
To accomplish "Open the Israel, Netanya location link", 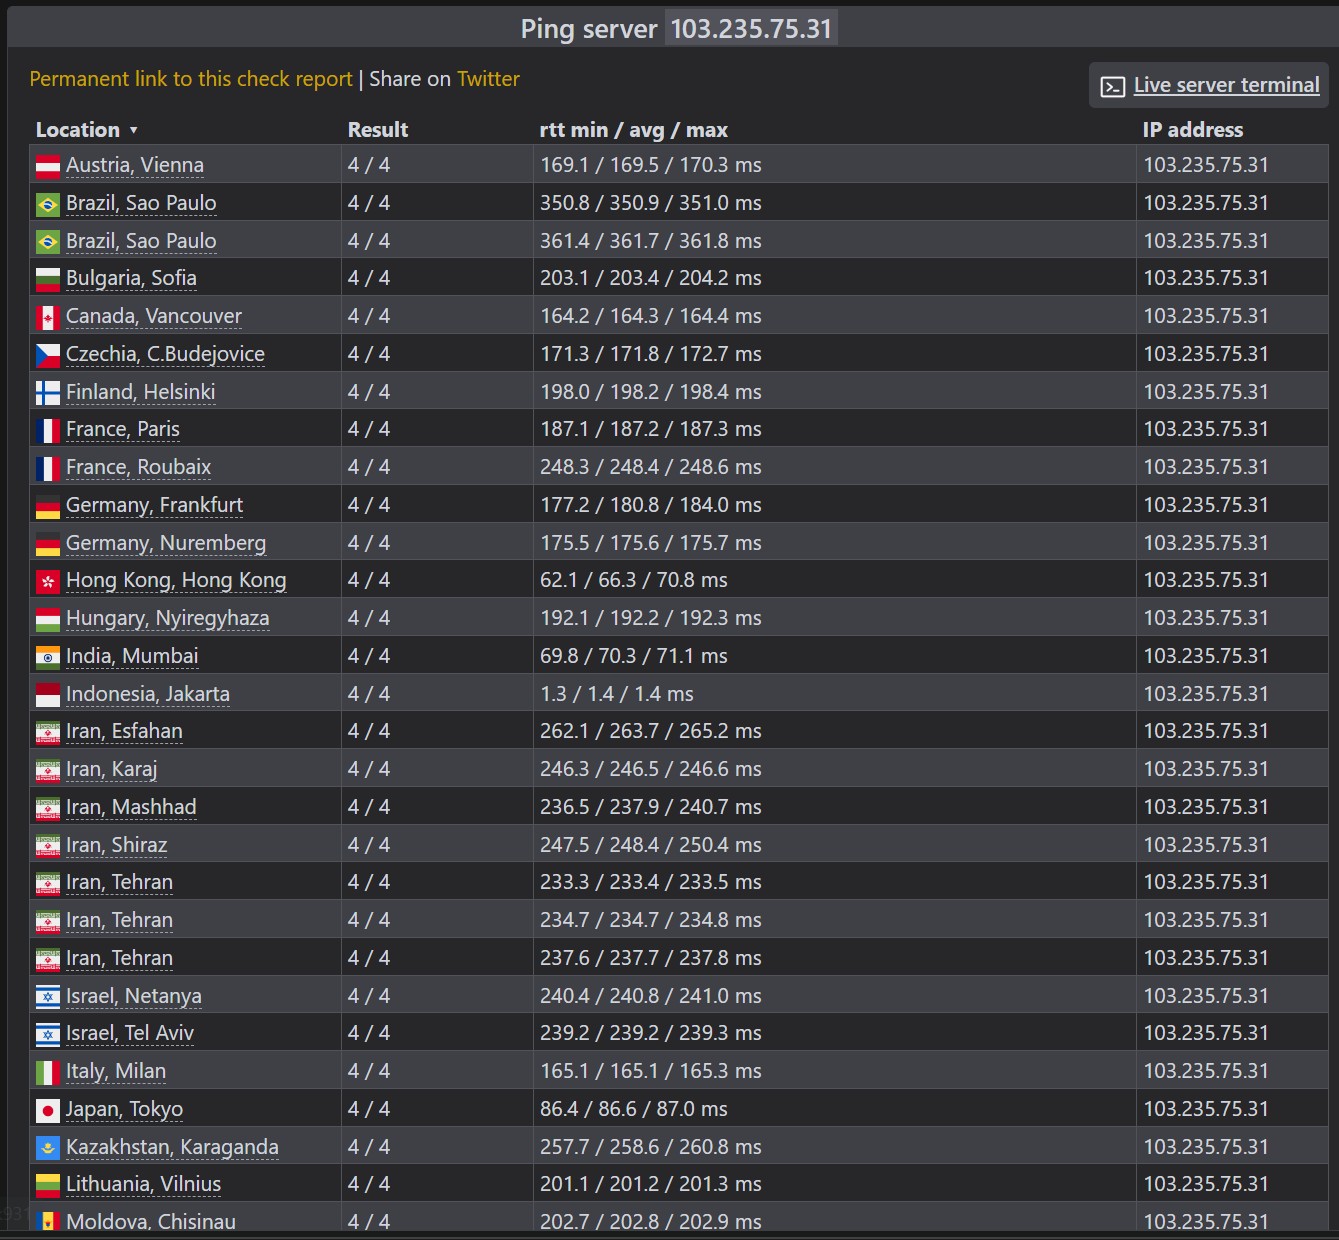I will click(134, 996).
